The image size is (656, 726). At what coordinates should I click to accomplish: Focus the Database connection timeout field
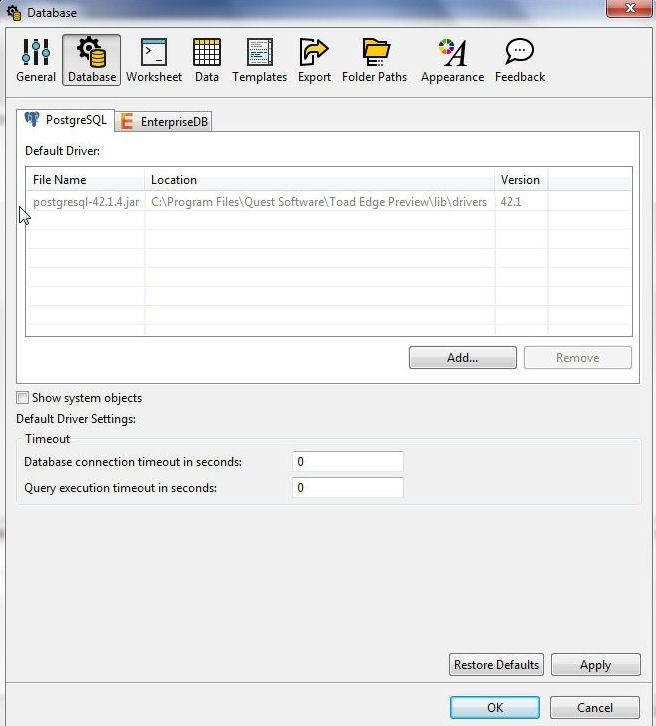tap(348, 462)
